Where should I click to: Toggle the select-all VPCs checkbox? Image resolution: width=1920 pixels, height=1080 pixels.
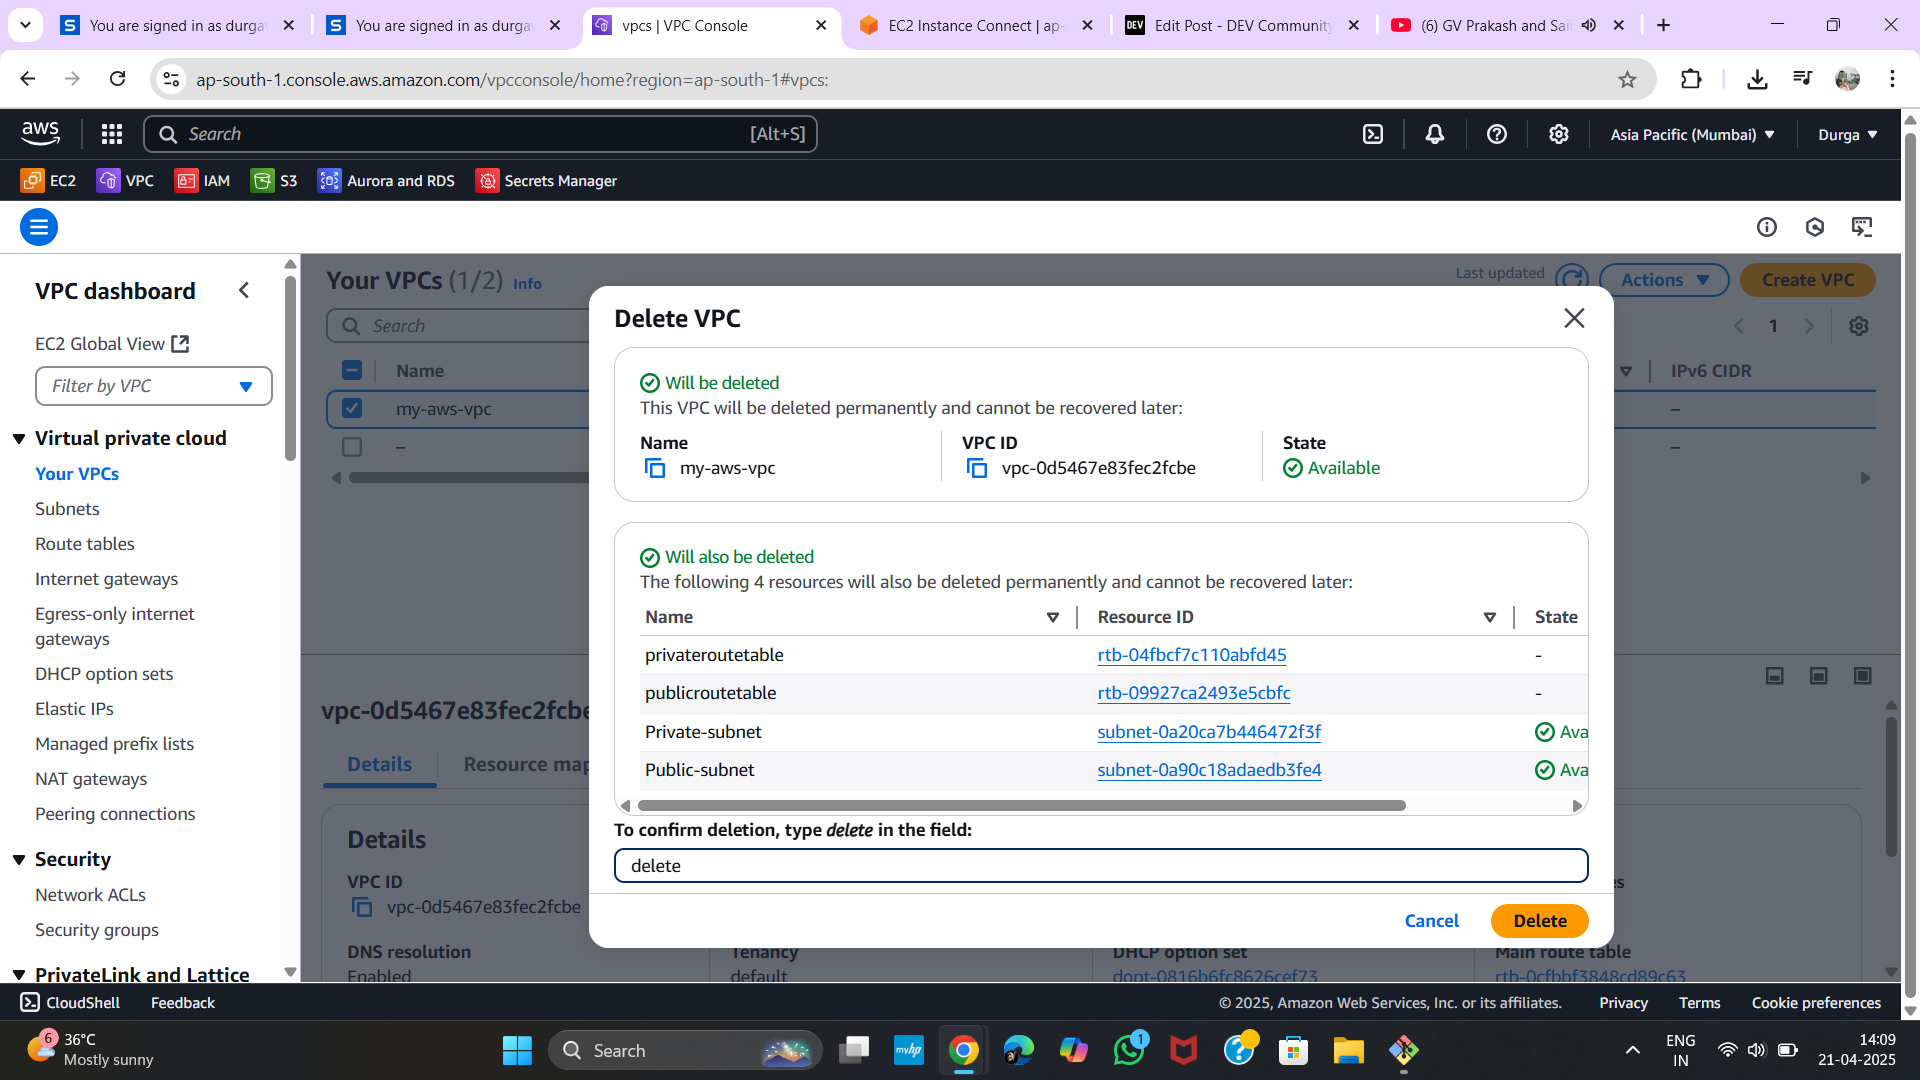point(352,370)
